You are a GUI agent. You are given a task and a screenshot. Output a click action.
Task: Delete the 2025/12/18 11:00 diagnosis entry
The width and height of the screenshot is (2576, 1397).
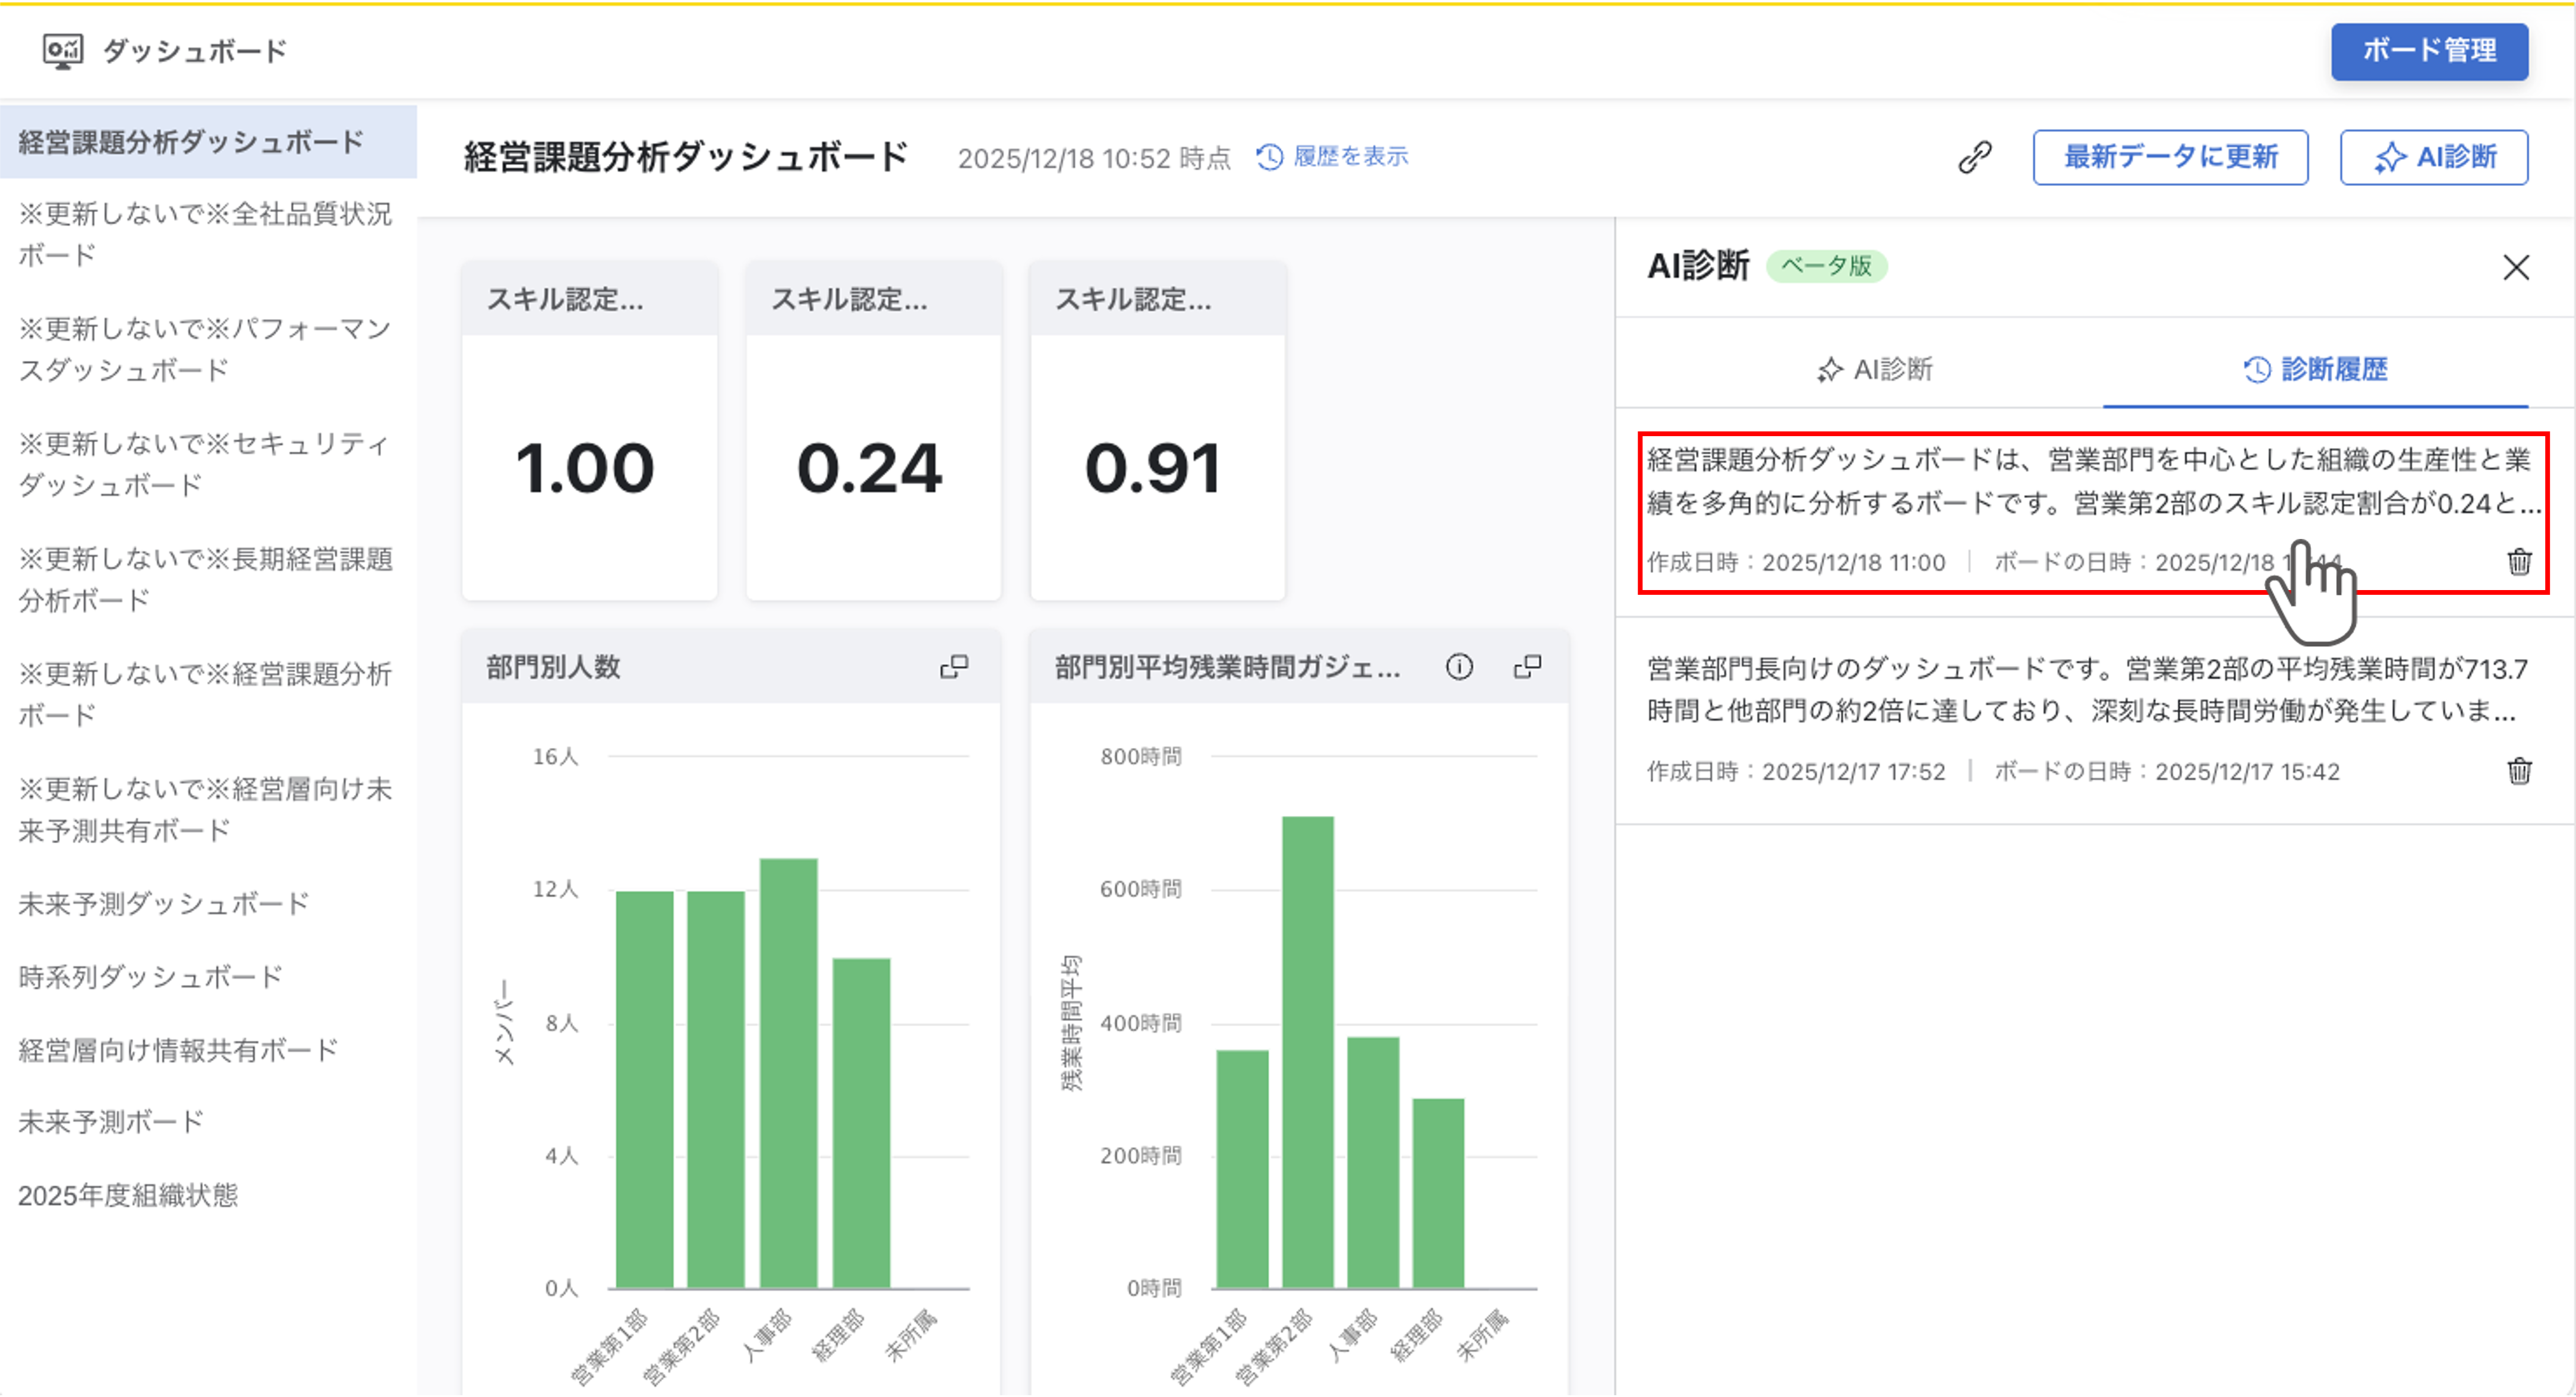[2519, 562]
